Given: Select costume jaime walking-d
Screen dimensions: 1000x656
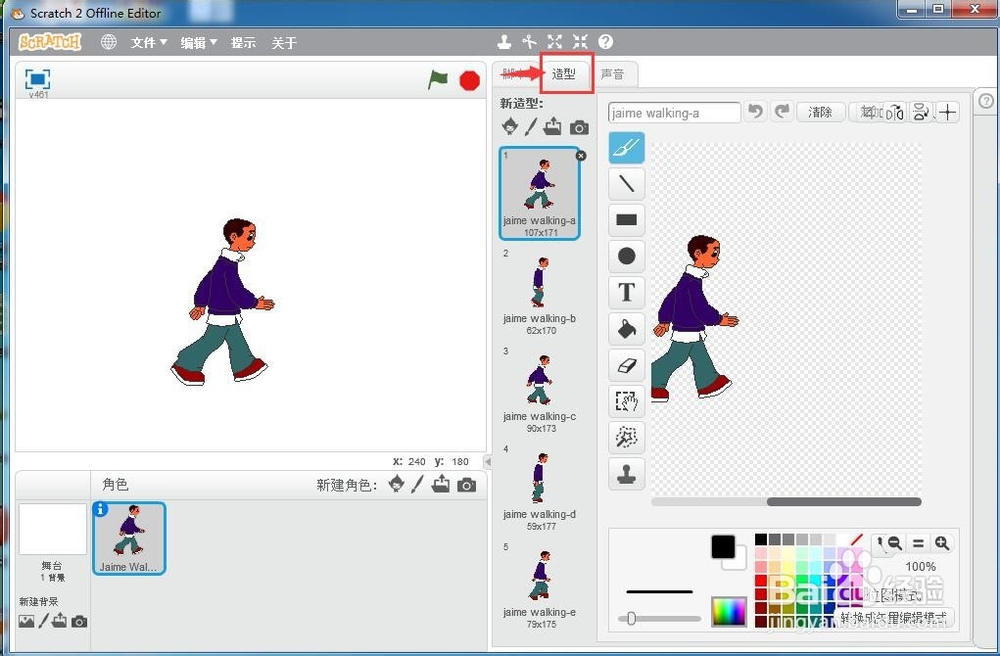Looking at the screenshot, I should click(540, 488).
